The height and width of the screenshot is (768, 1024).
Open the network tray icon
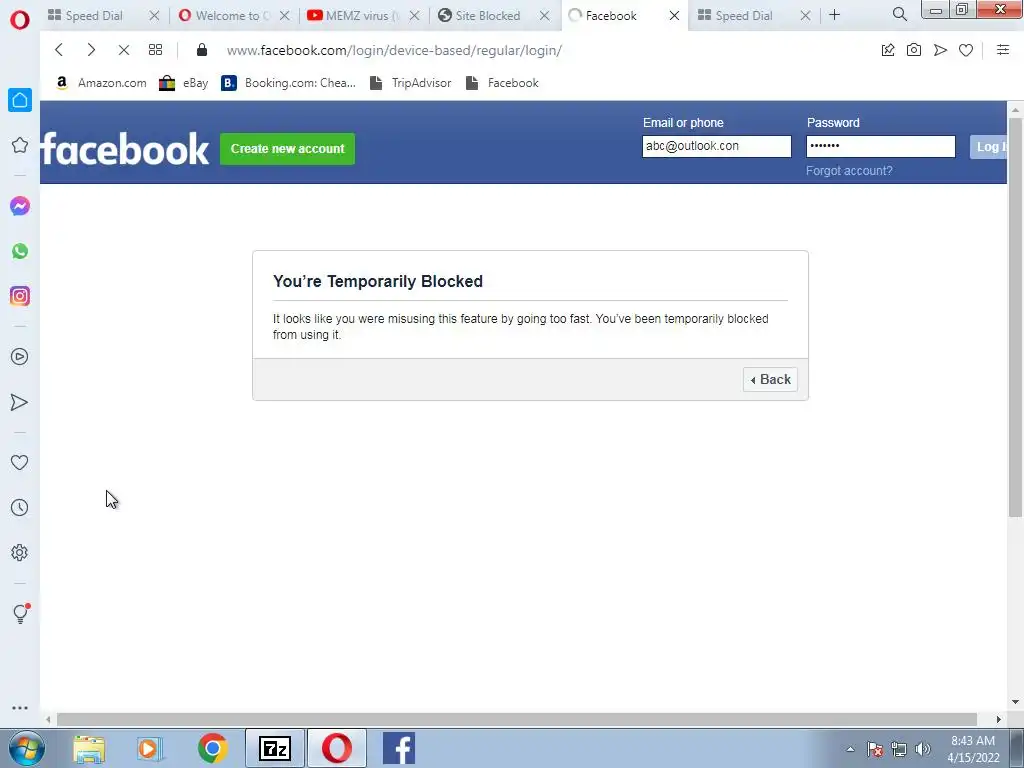point(899,749)
